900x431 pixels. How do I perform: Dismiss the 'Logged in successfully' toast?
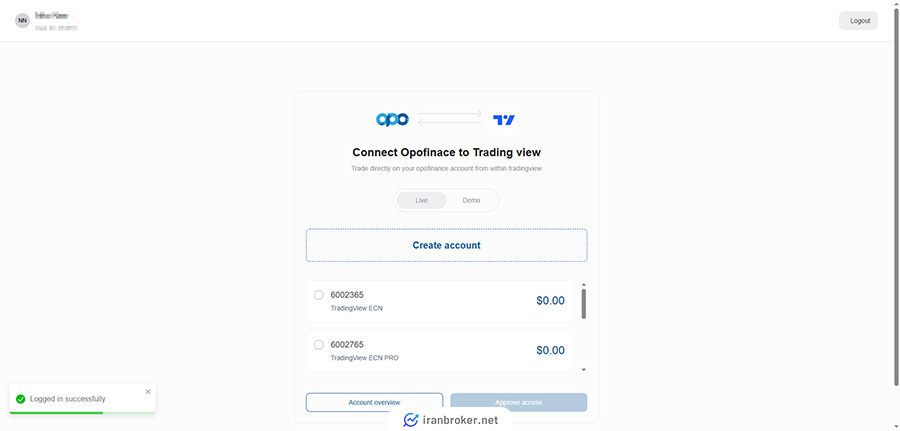click(x=148, y=392)
